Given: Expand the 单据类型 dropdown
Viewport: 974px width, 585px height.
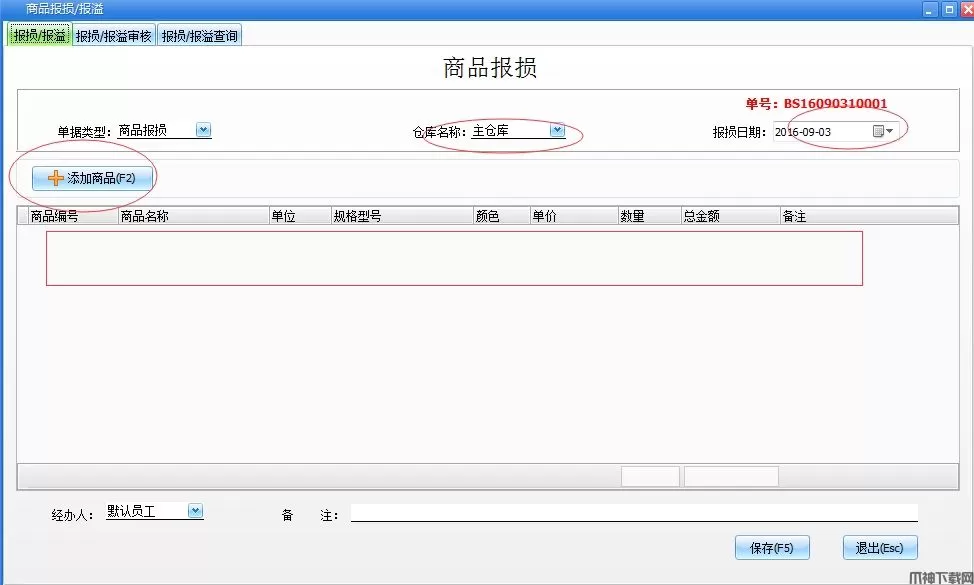Looking at the screenshot, I should 203,130.
